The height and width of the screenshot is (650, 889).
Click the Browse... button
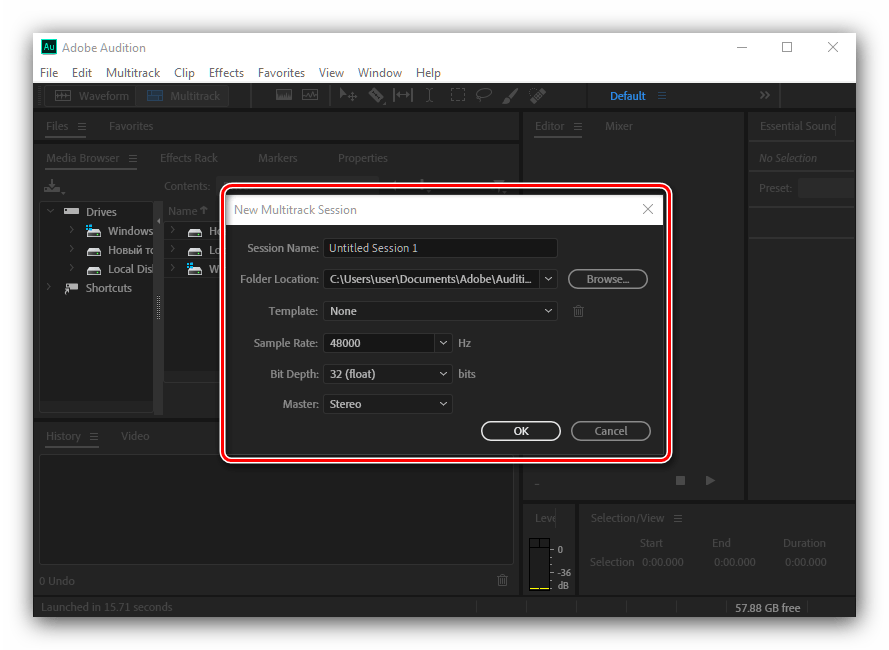pos(607,279)
